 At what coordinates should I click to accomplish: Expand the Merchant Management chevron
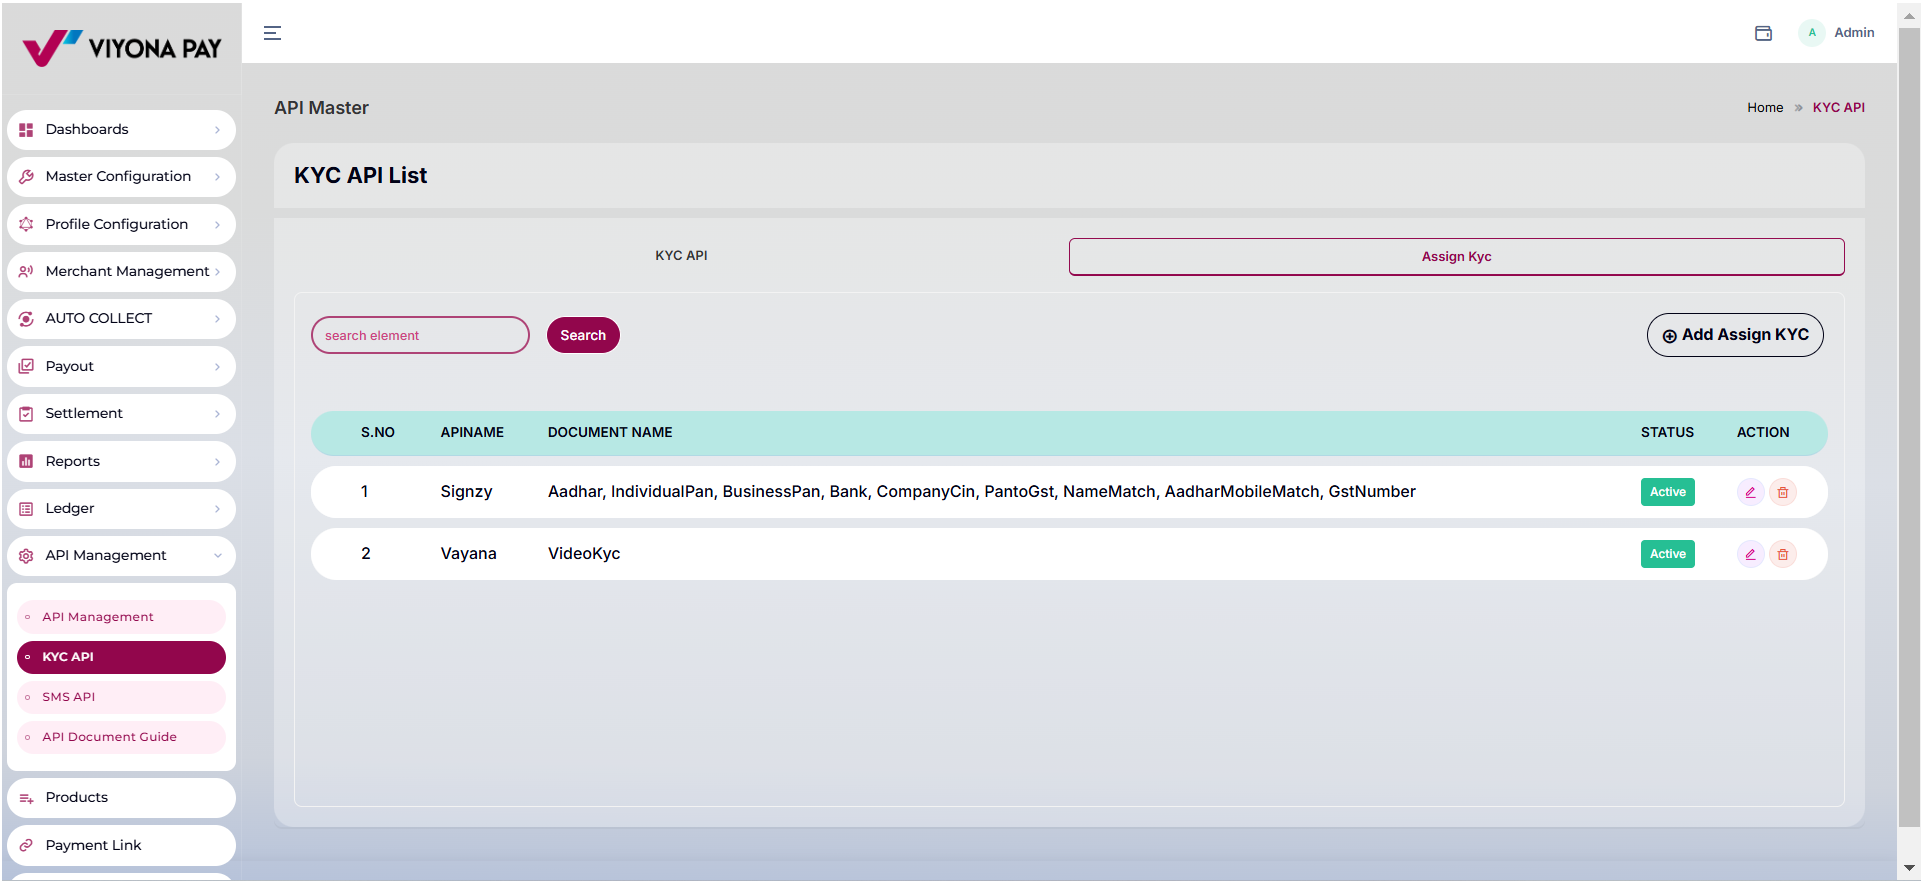click(217, 272)
